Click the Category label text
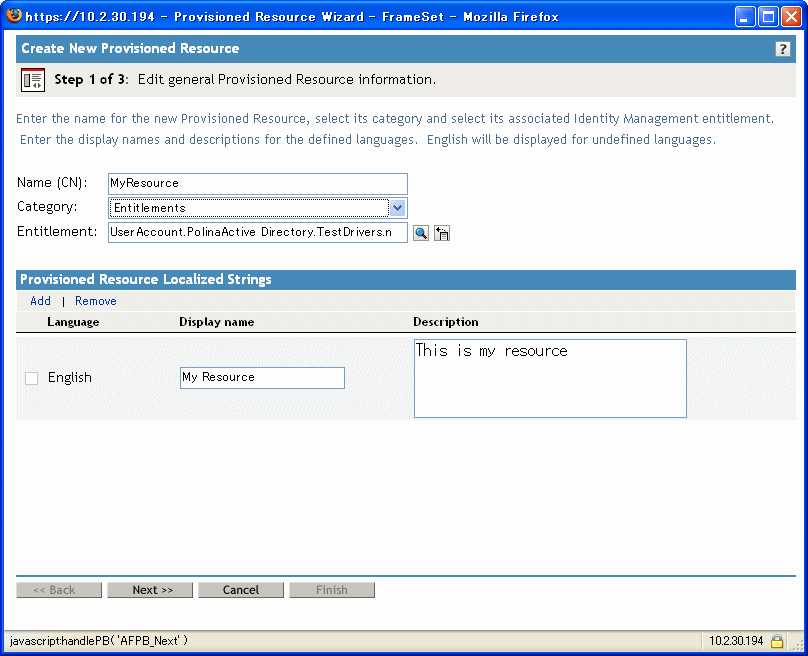Viewport: 808px width, 656px height. tap(47, 207)
